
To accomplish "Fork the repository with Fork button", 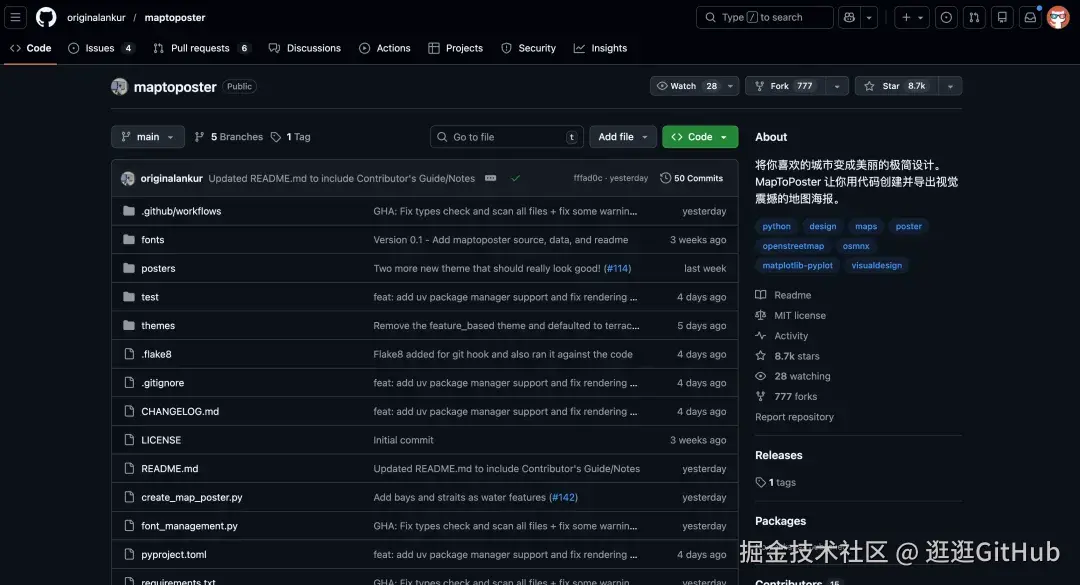I will [x=786, y=86].
